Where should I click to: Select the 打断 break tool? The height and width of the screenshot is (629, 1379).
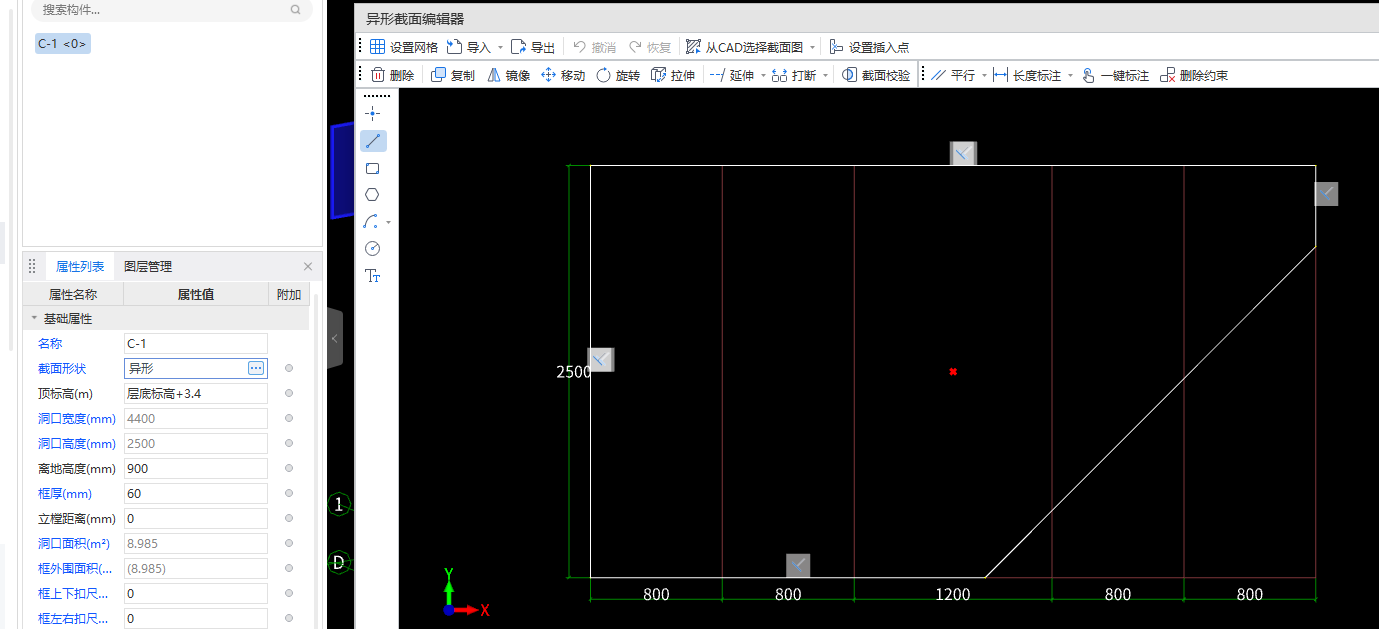(794, 75)
